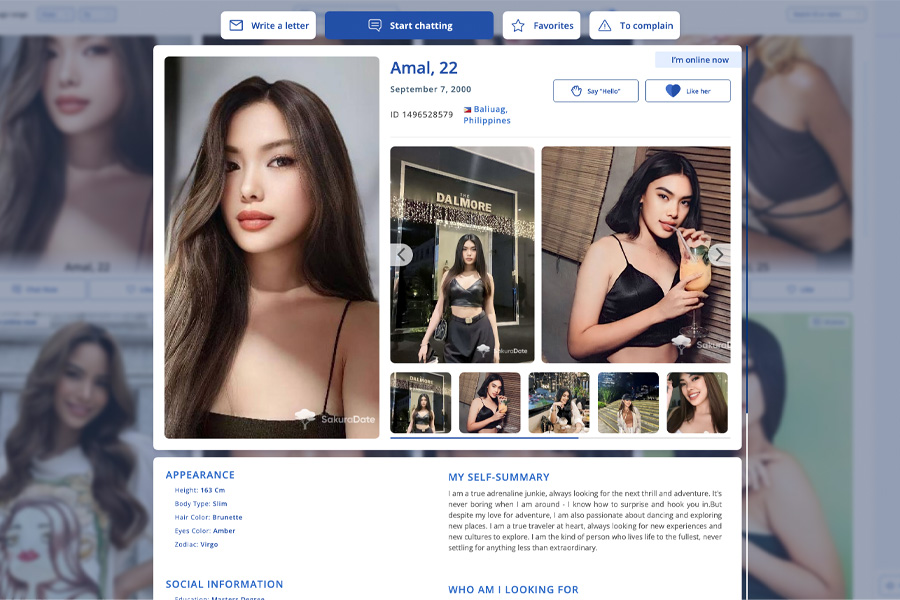Click the envelope icon on Write a letter

(236, 25)
